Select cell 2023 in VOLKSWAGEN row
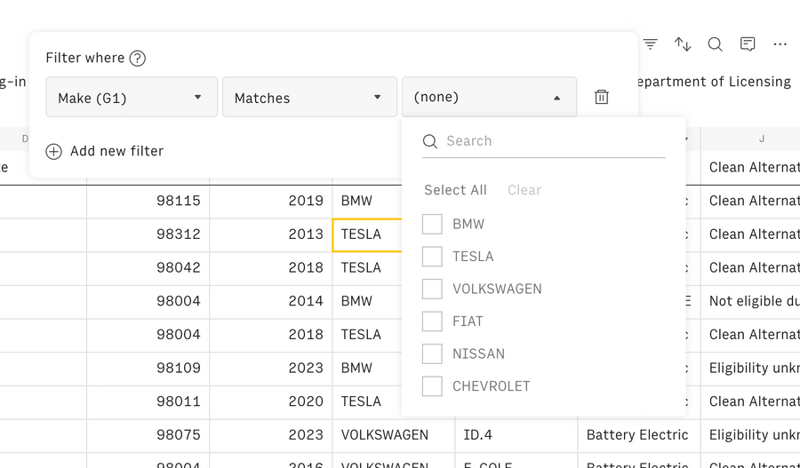800x468 pixels. coord(271,435)
